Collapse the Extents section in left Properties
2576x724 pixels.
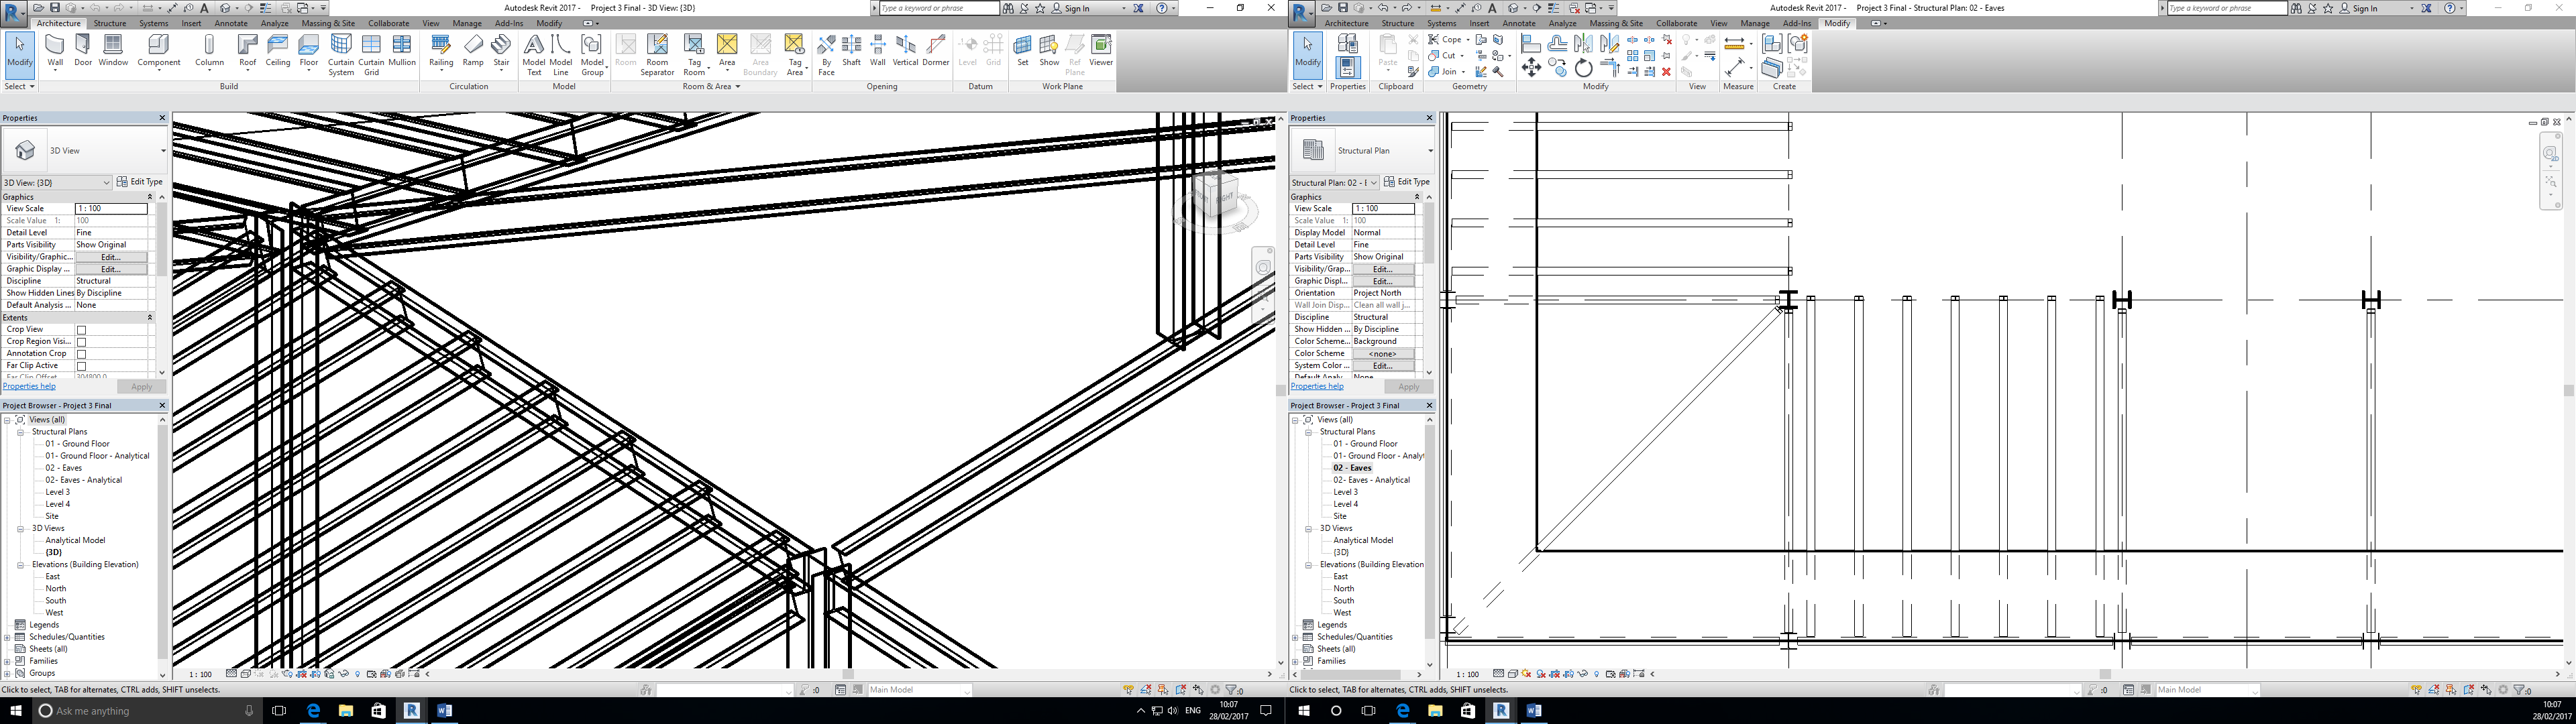click(x=150, y=317)
